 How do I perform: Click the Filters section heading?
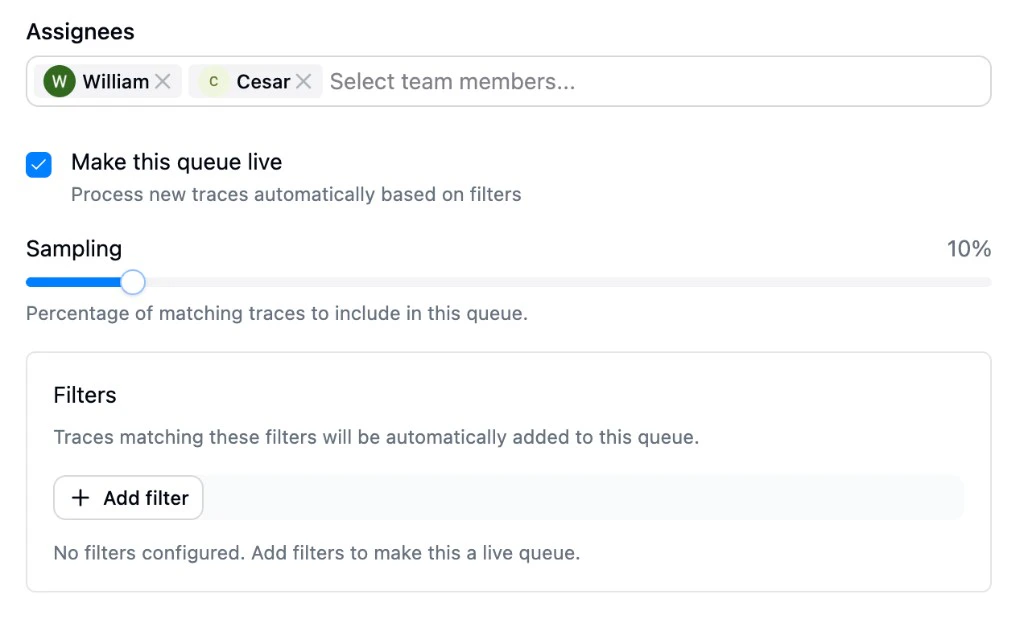84,395
